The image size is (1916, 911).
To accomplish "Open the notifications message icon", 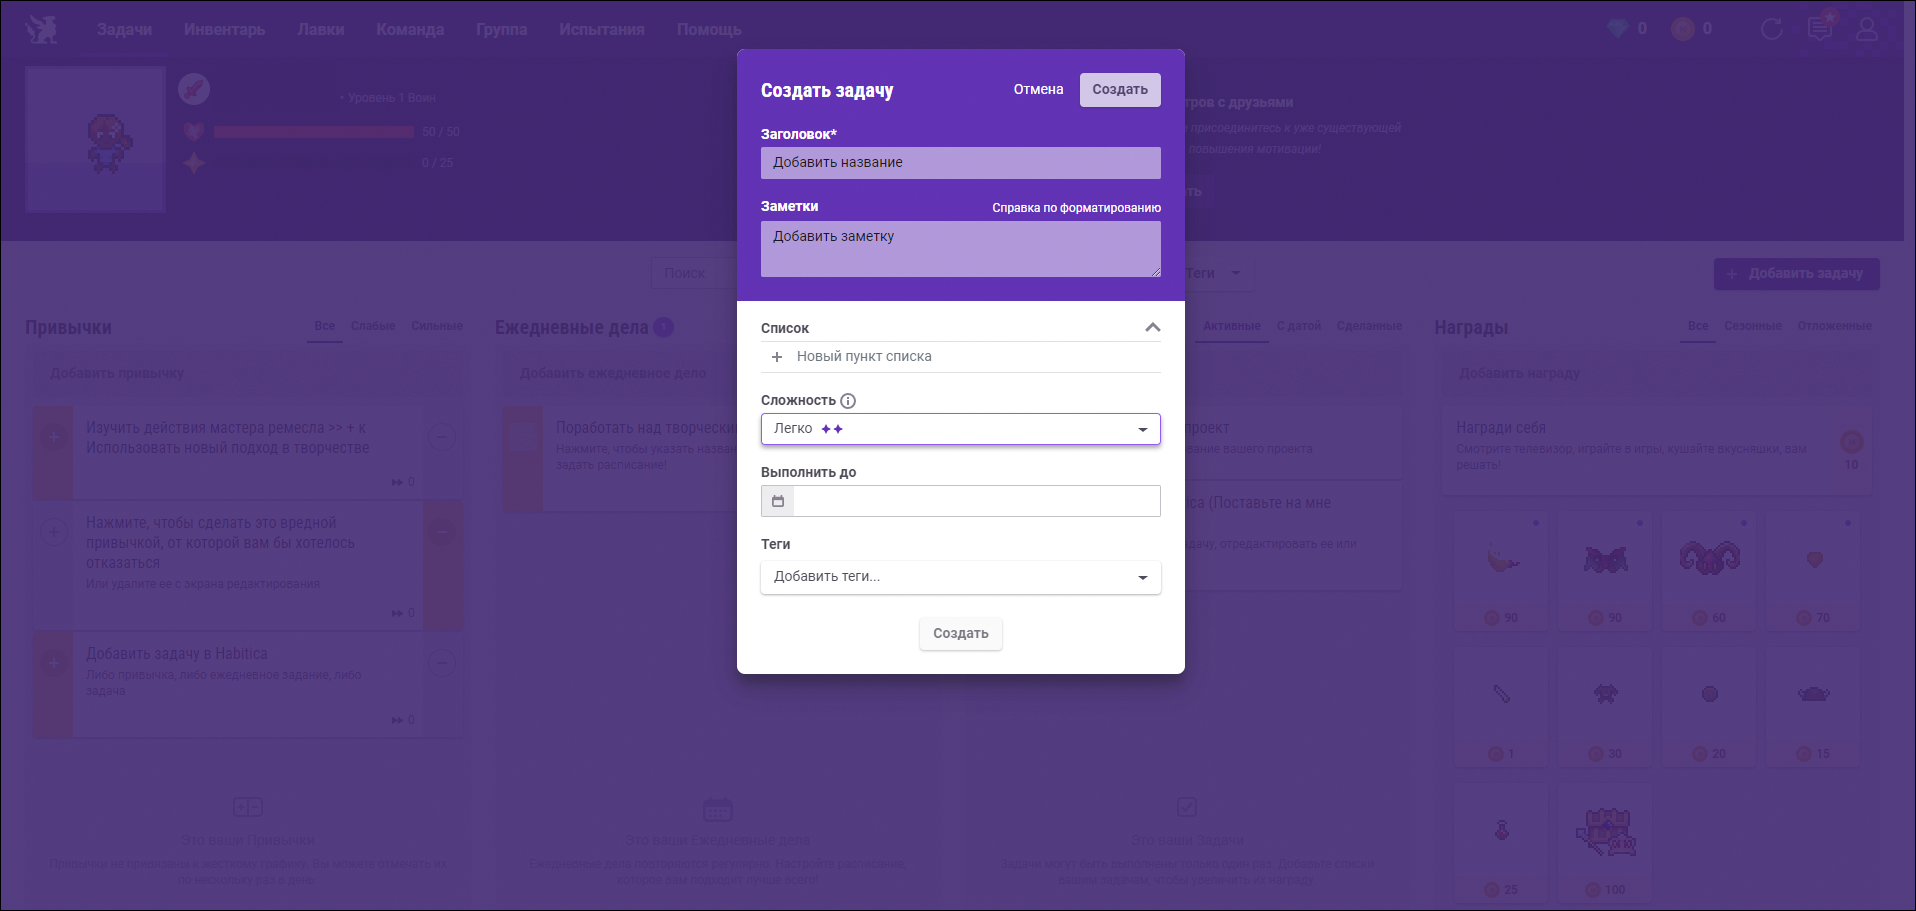I will 1819,29.
